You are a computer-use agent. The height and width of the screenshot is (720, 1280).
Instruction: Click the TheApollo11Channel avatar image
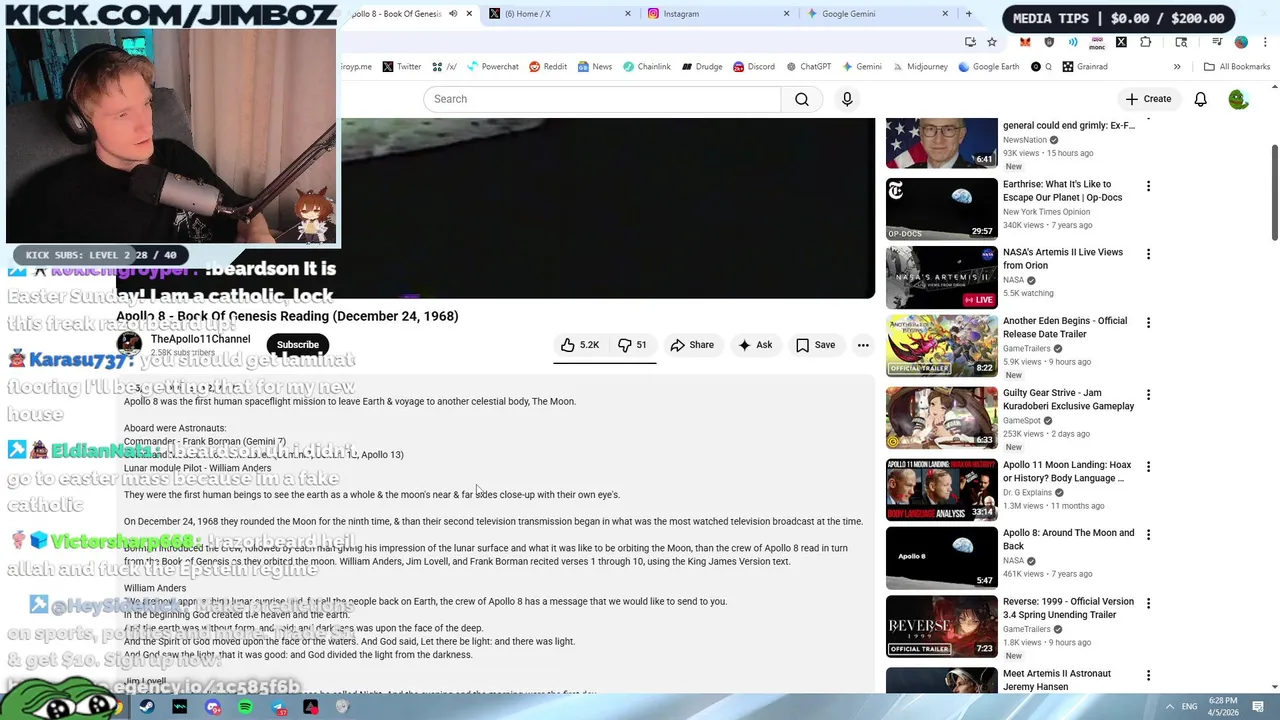pyautogui.click(x=129, y=345)
